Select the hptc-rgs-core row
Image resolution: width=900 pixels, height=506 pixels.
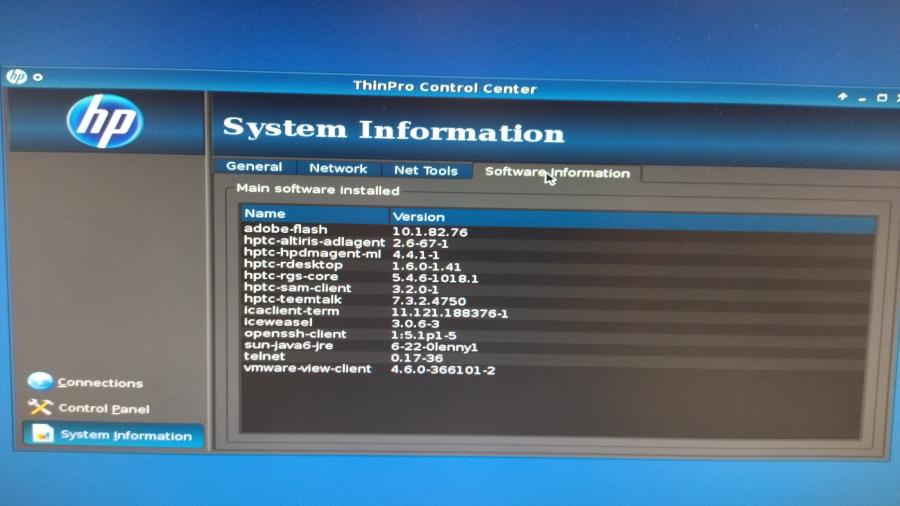point(556,277)
